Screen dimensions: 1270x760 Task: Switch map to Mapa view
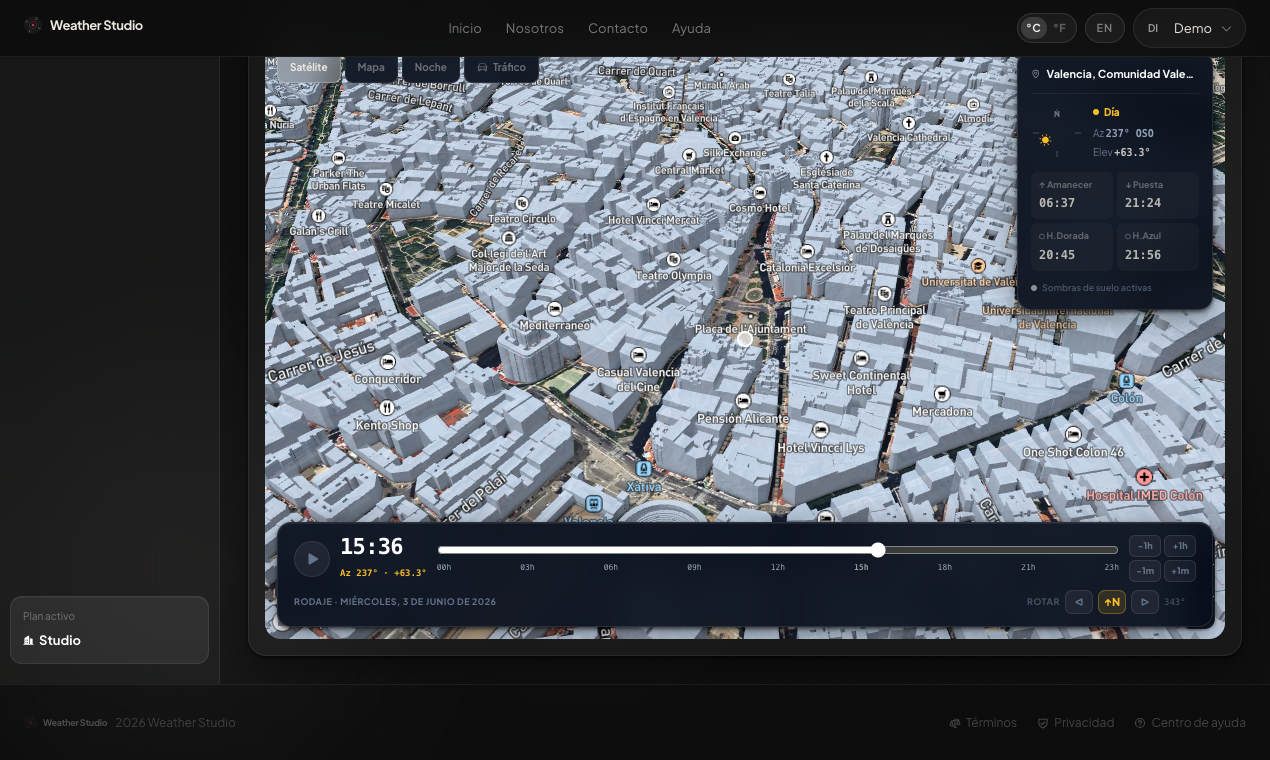click(371, 68)
